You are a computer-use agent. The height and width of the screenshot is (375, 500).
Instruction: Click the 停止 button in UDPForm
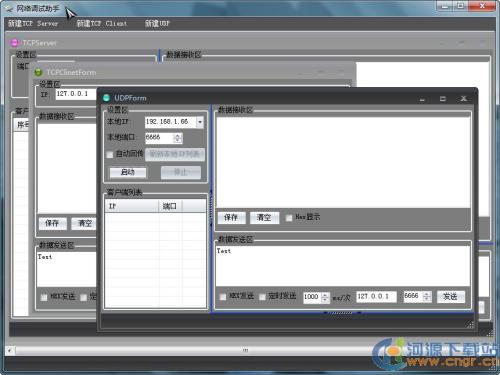(x=181, y=172)
